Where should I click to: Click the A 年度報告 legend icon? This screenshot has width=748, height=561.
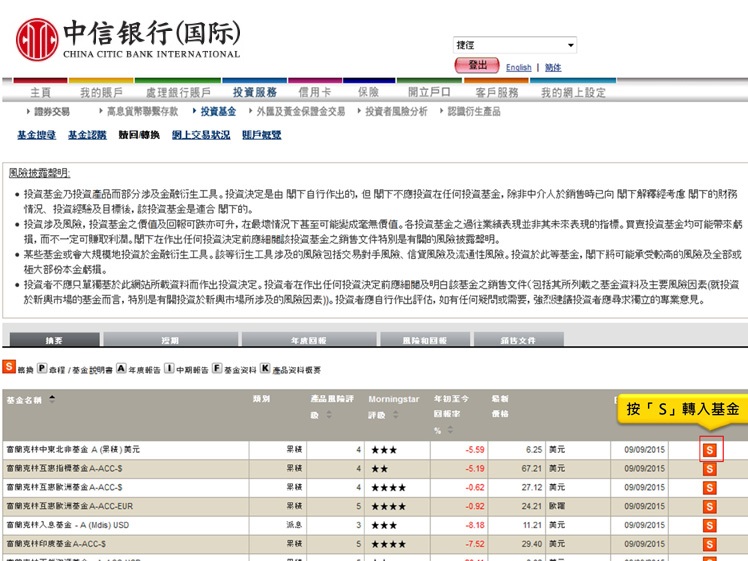(x=121, y=368)
